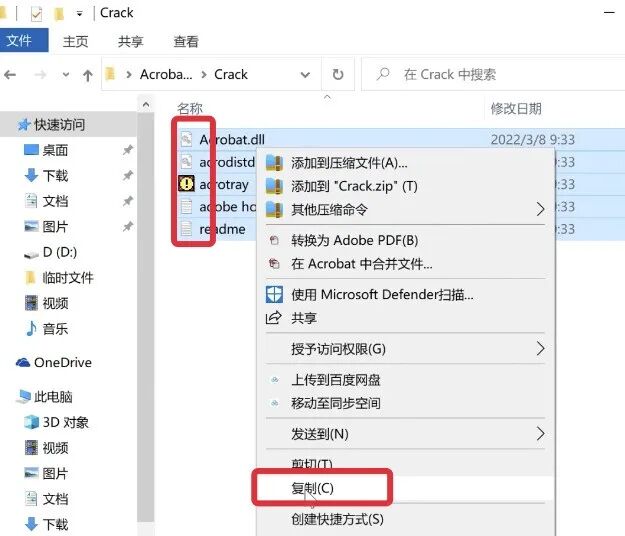Click the share icon next to 共享 menu entry

pyautogui.click(x=273, y=318)
